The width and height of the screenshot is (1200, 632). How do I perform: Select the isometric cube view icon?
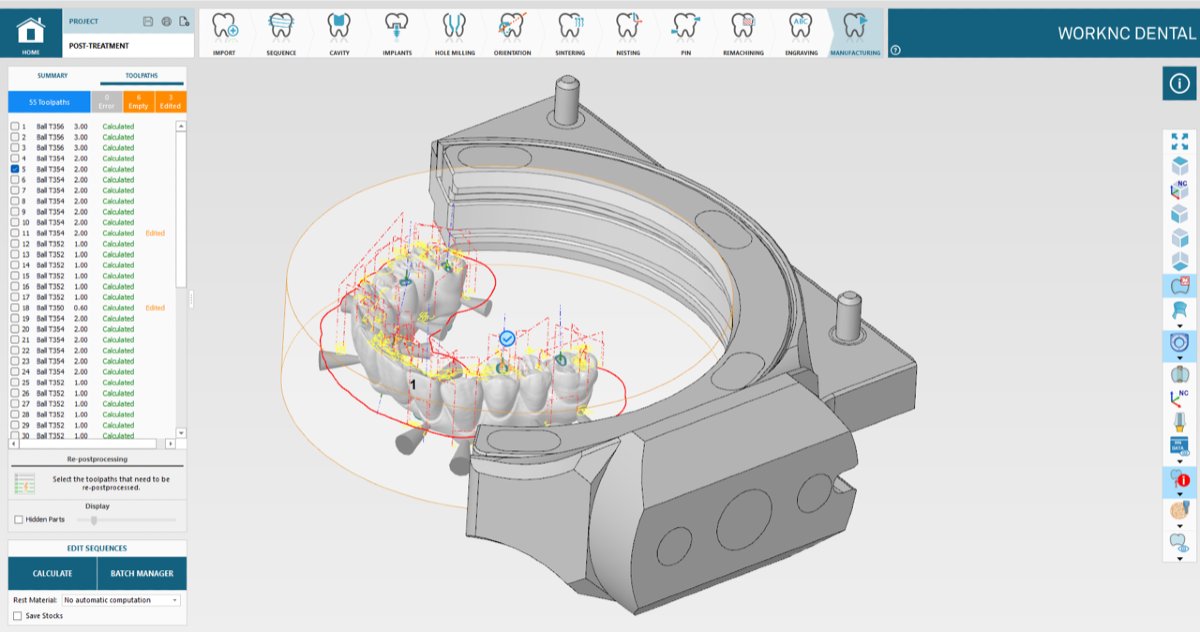(x=1180, y=166)
